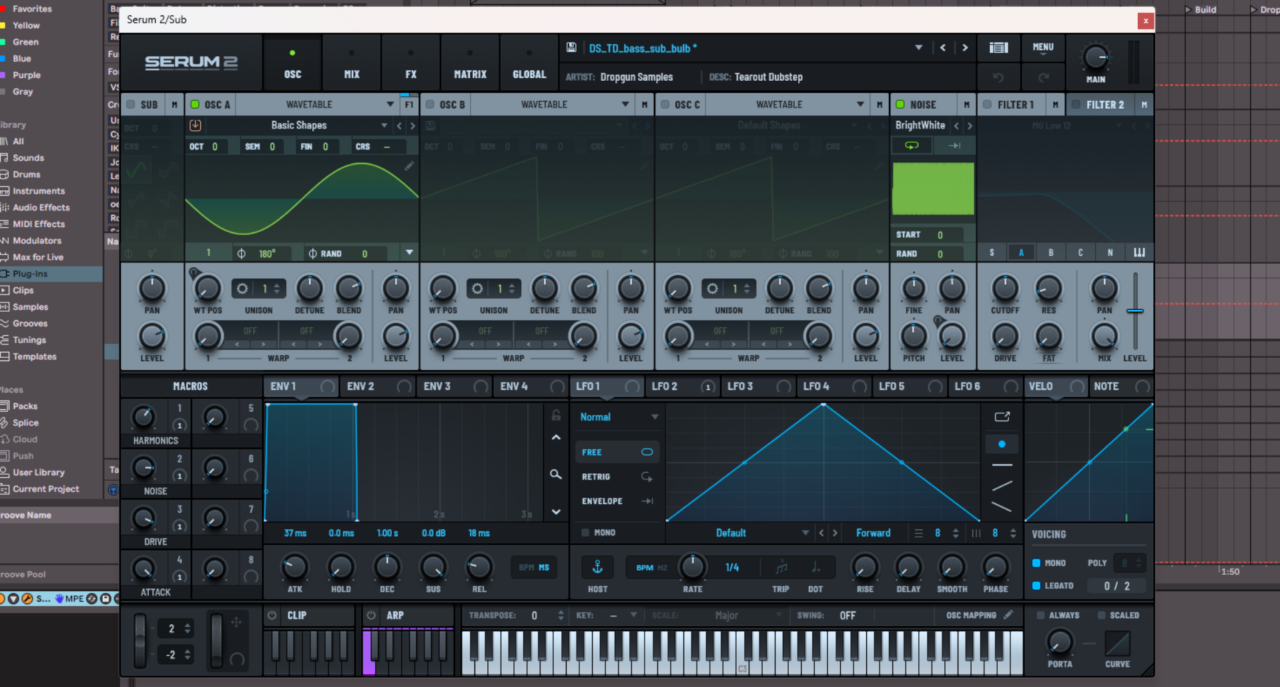Click filter routing B button

(x=1050, y=252)
